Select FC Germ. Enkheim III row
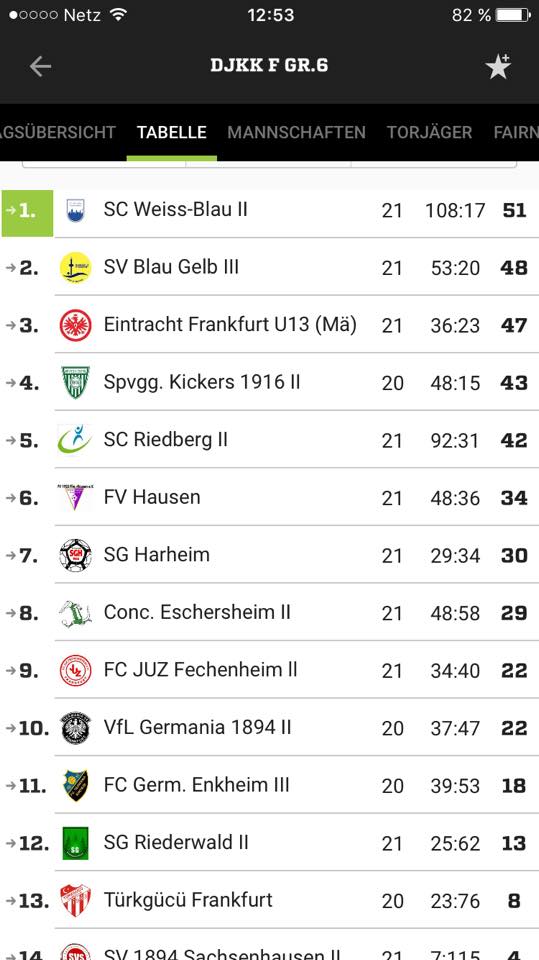 [x=270, y=785]
